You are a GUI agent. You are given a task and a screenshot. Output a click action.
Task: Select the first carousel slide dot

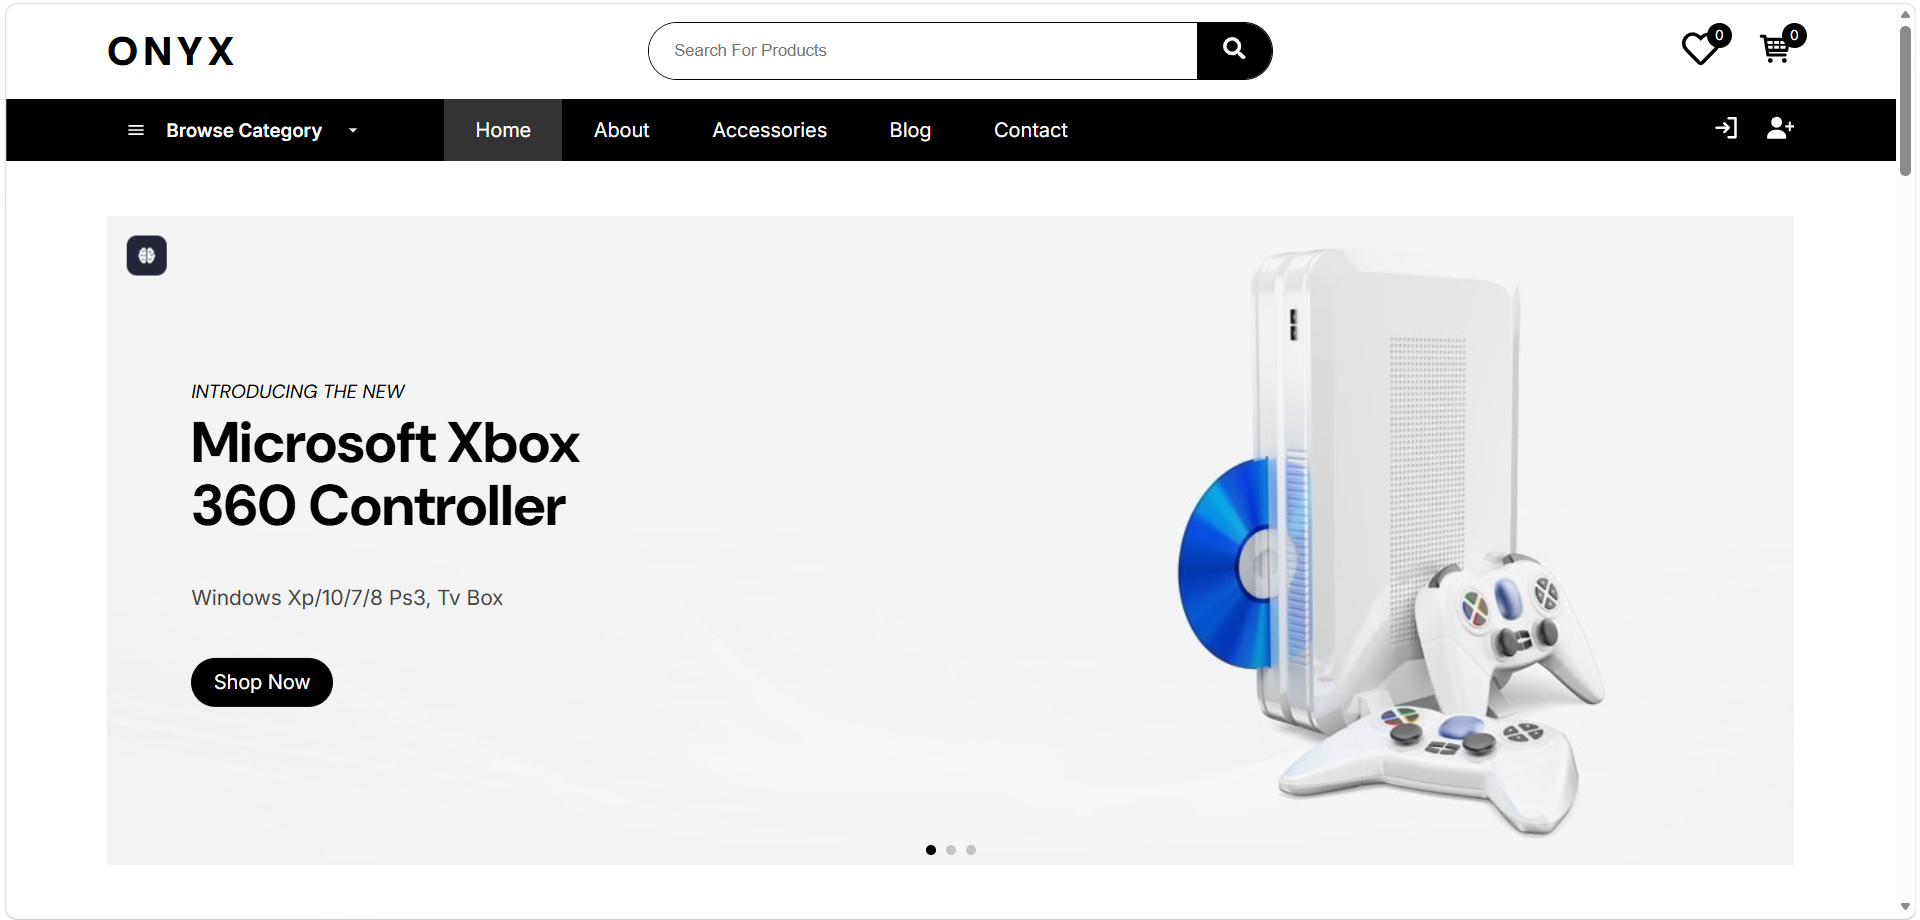click(x=931, y=850)
